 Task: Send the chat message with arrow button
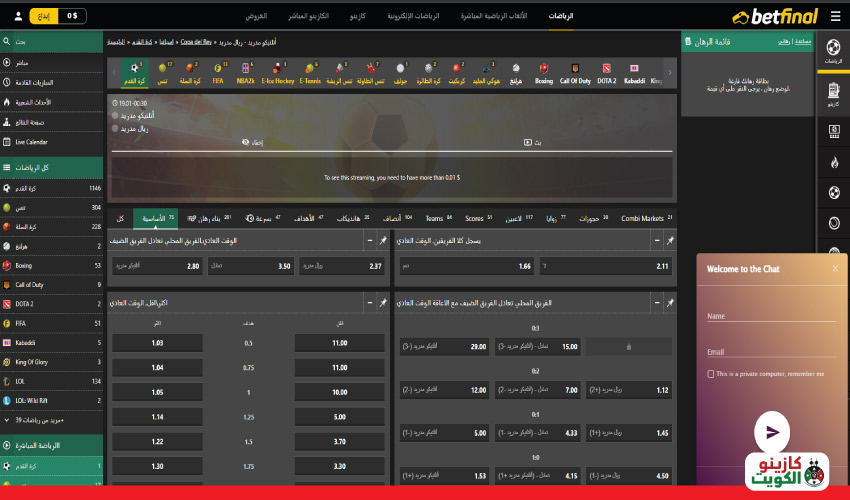coord(772,432)
